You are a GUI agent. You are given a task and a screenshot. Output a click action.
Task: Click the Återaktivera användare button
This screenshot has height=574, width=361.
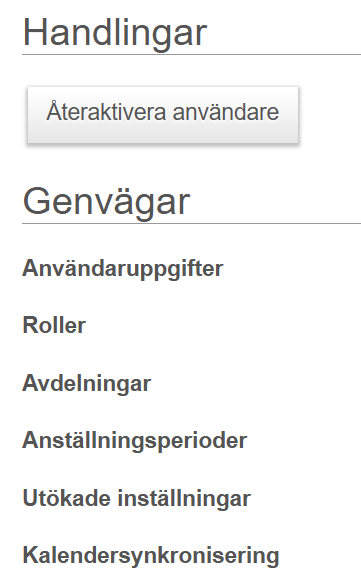pyautogui.click(x=163, y=115)
